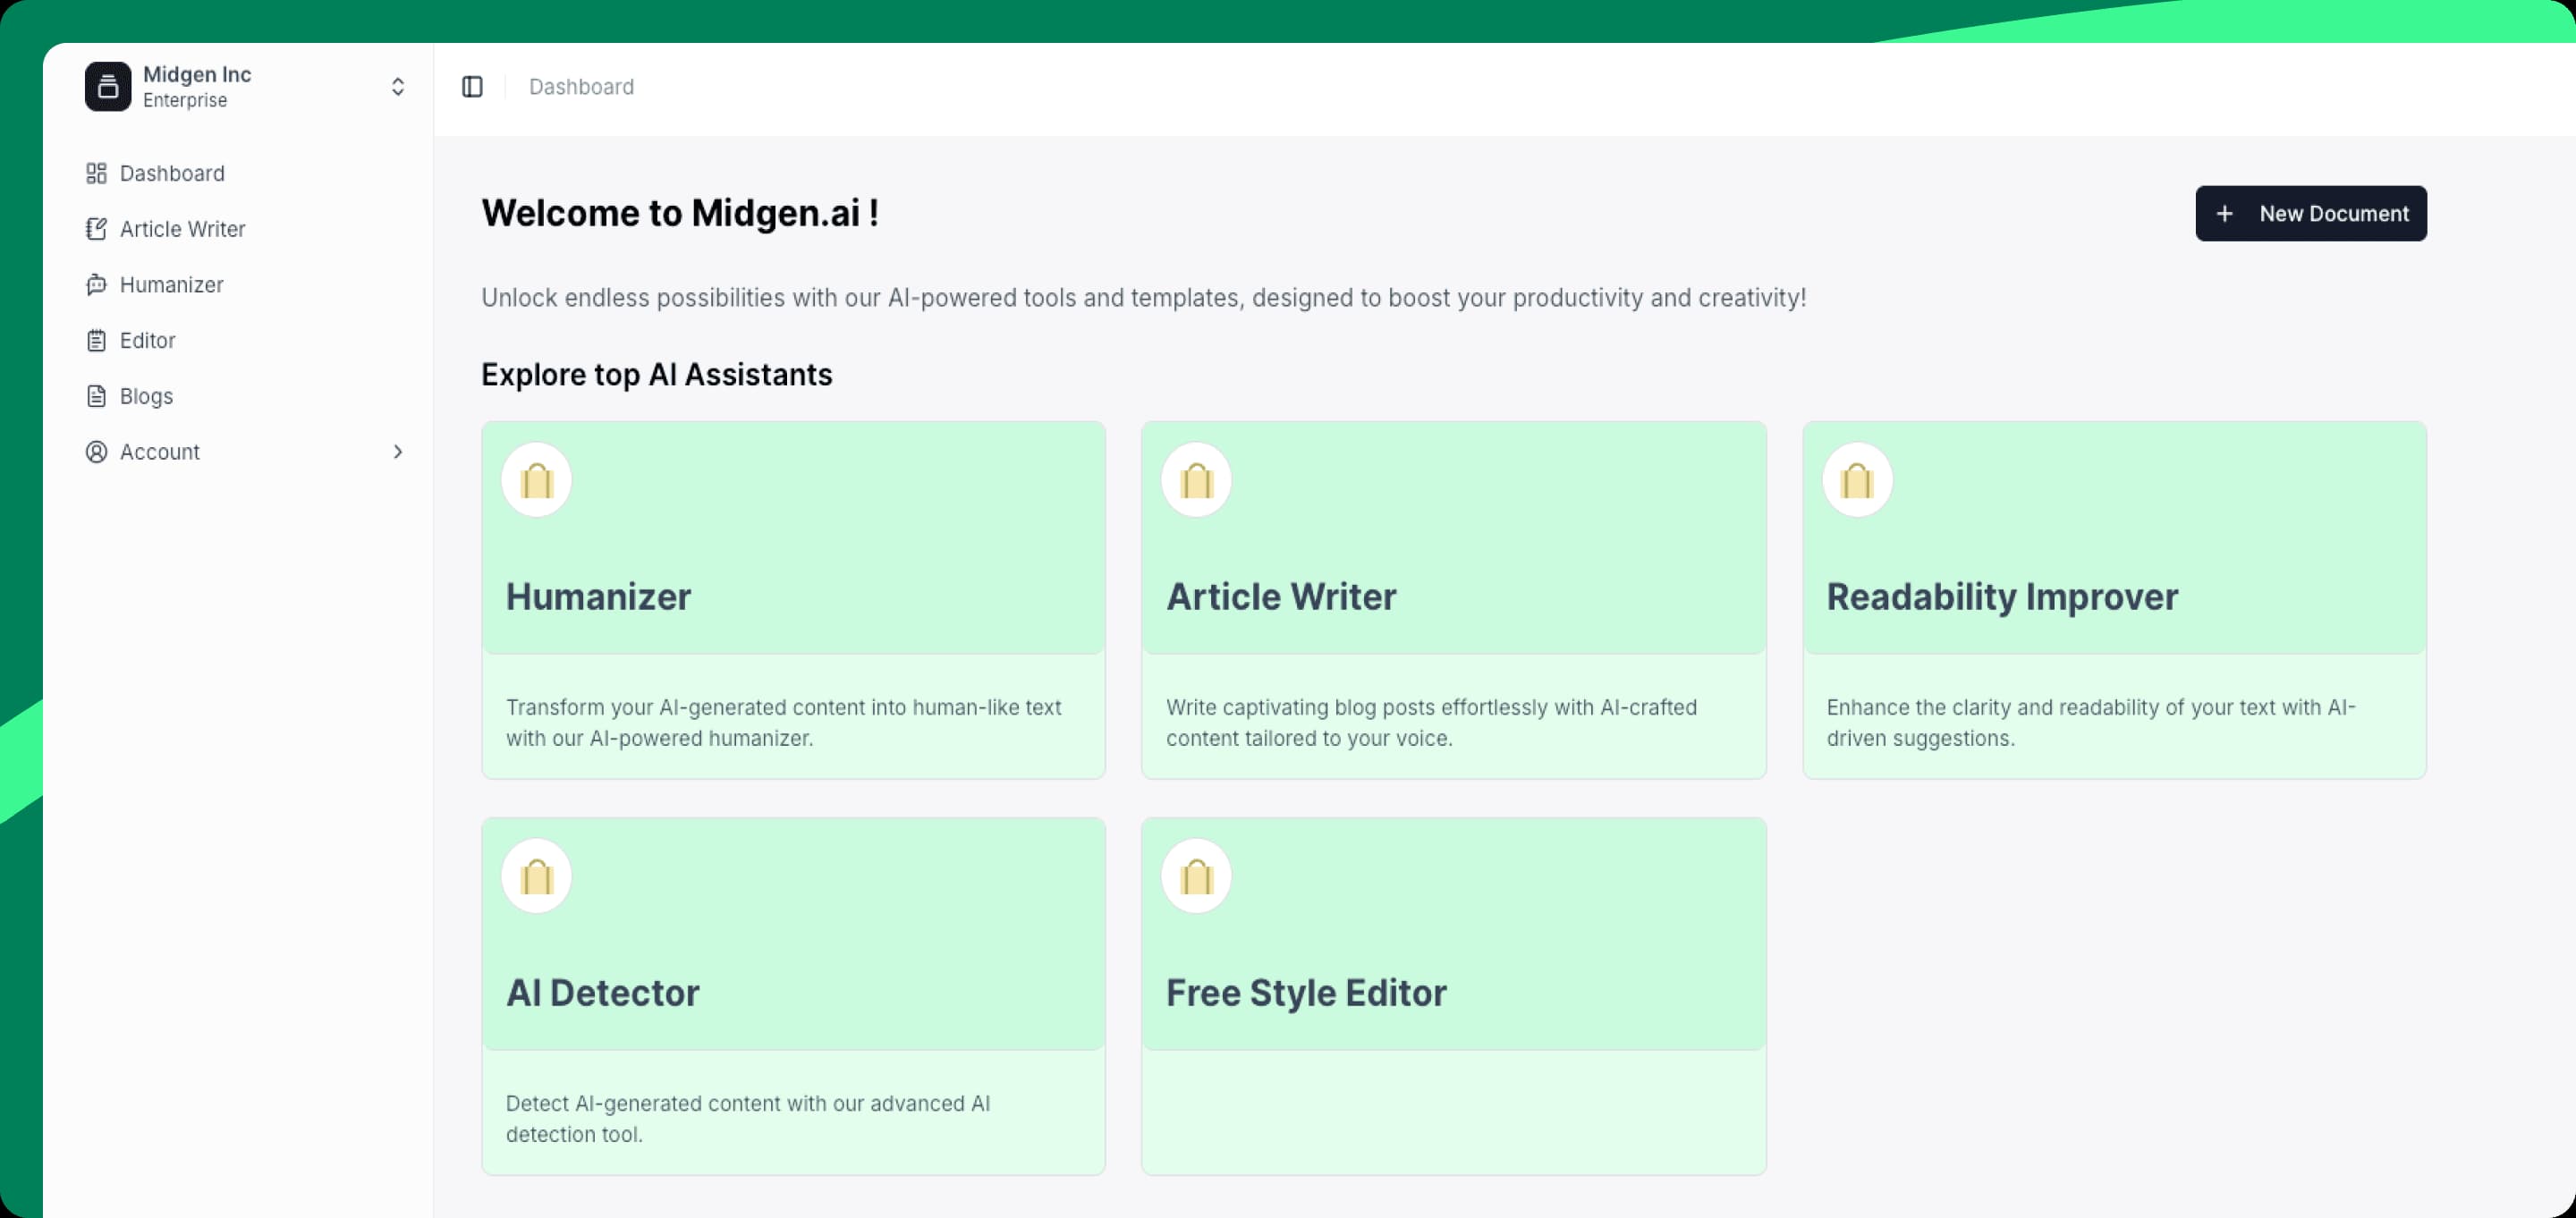Click the lock icon on the Readability Improver card
The image size is (2576, 1218).
[x=1857, y=479]
